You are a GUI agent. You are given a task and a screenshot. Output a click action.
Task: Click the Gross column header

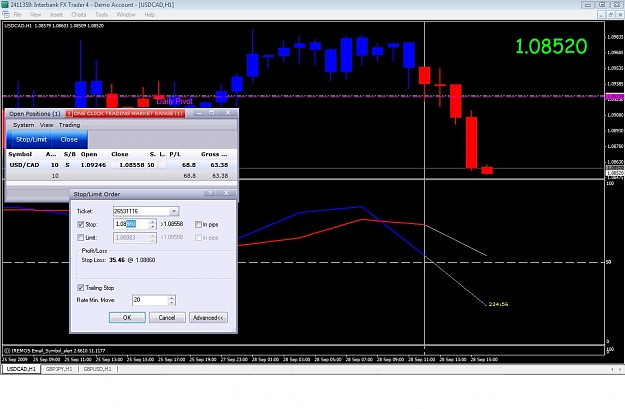point(214,154)
